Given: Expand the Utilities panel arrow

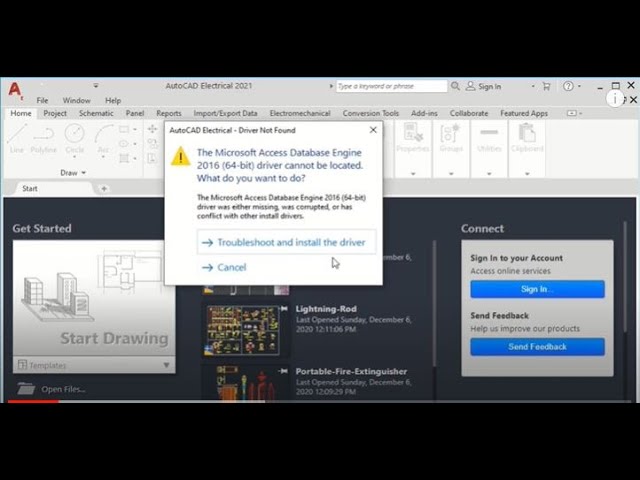Looking at the screenshot, I should click(x=489, y=174).
